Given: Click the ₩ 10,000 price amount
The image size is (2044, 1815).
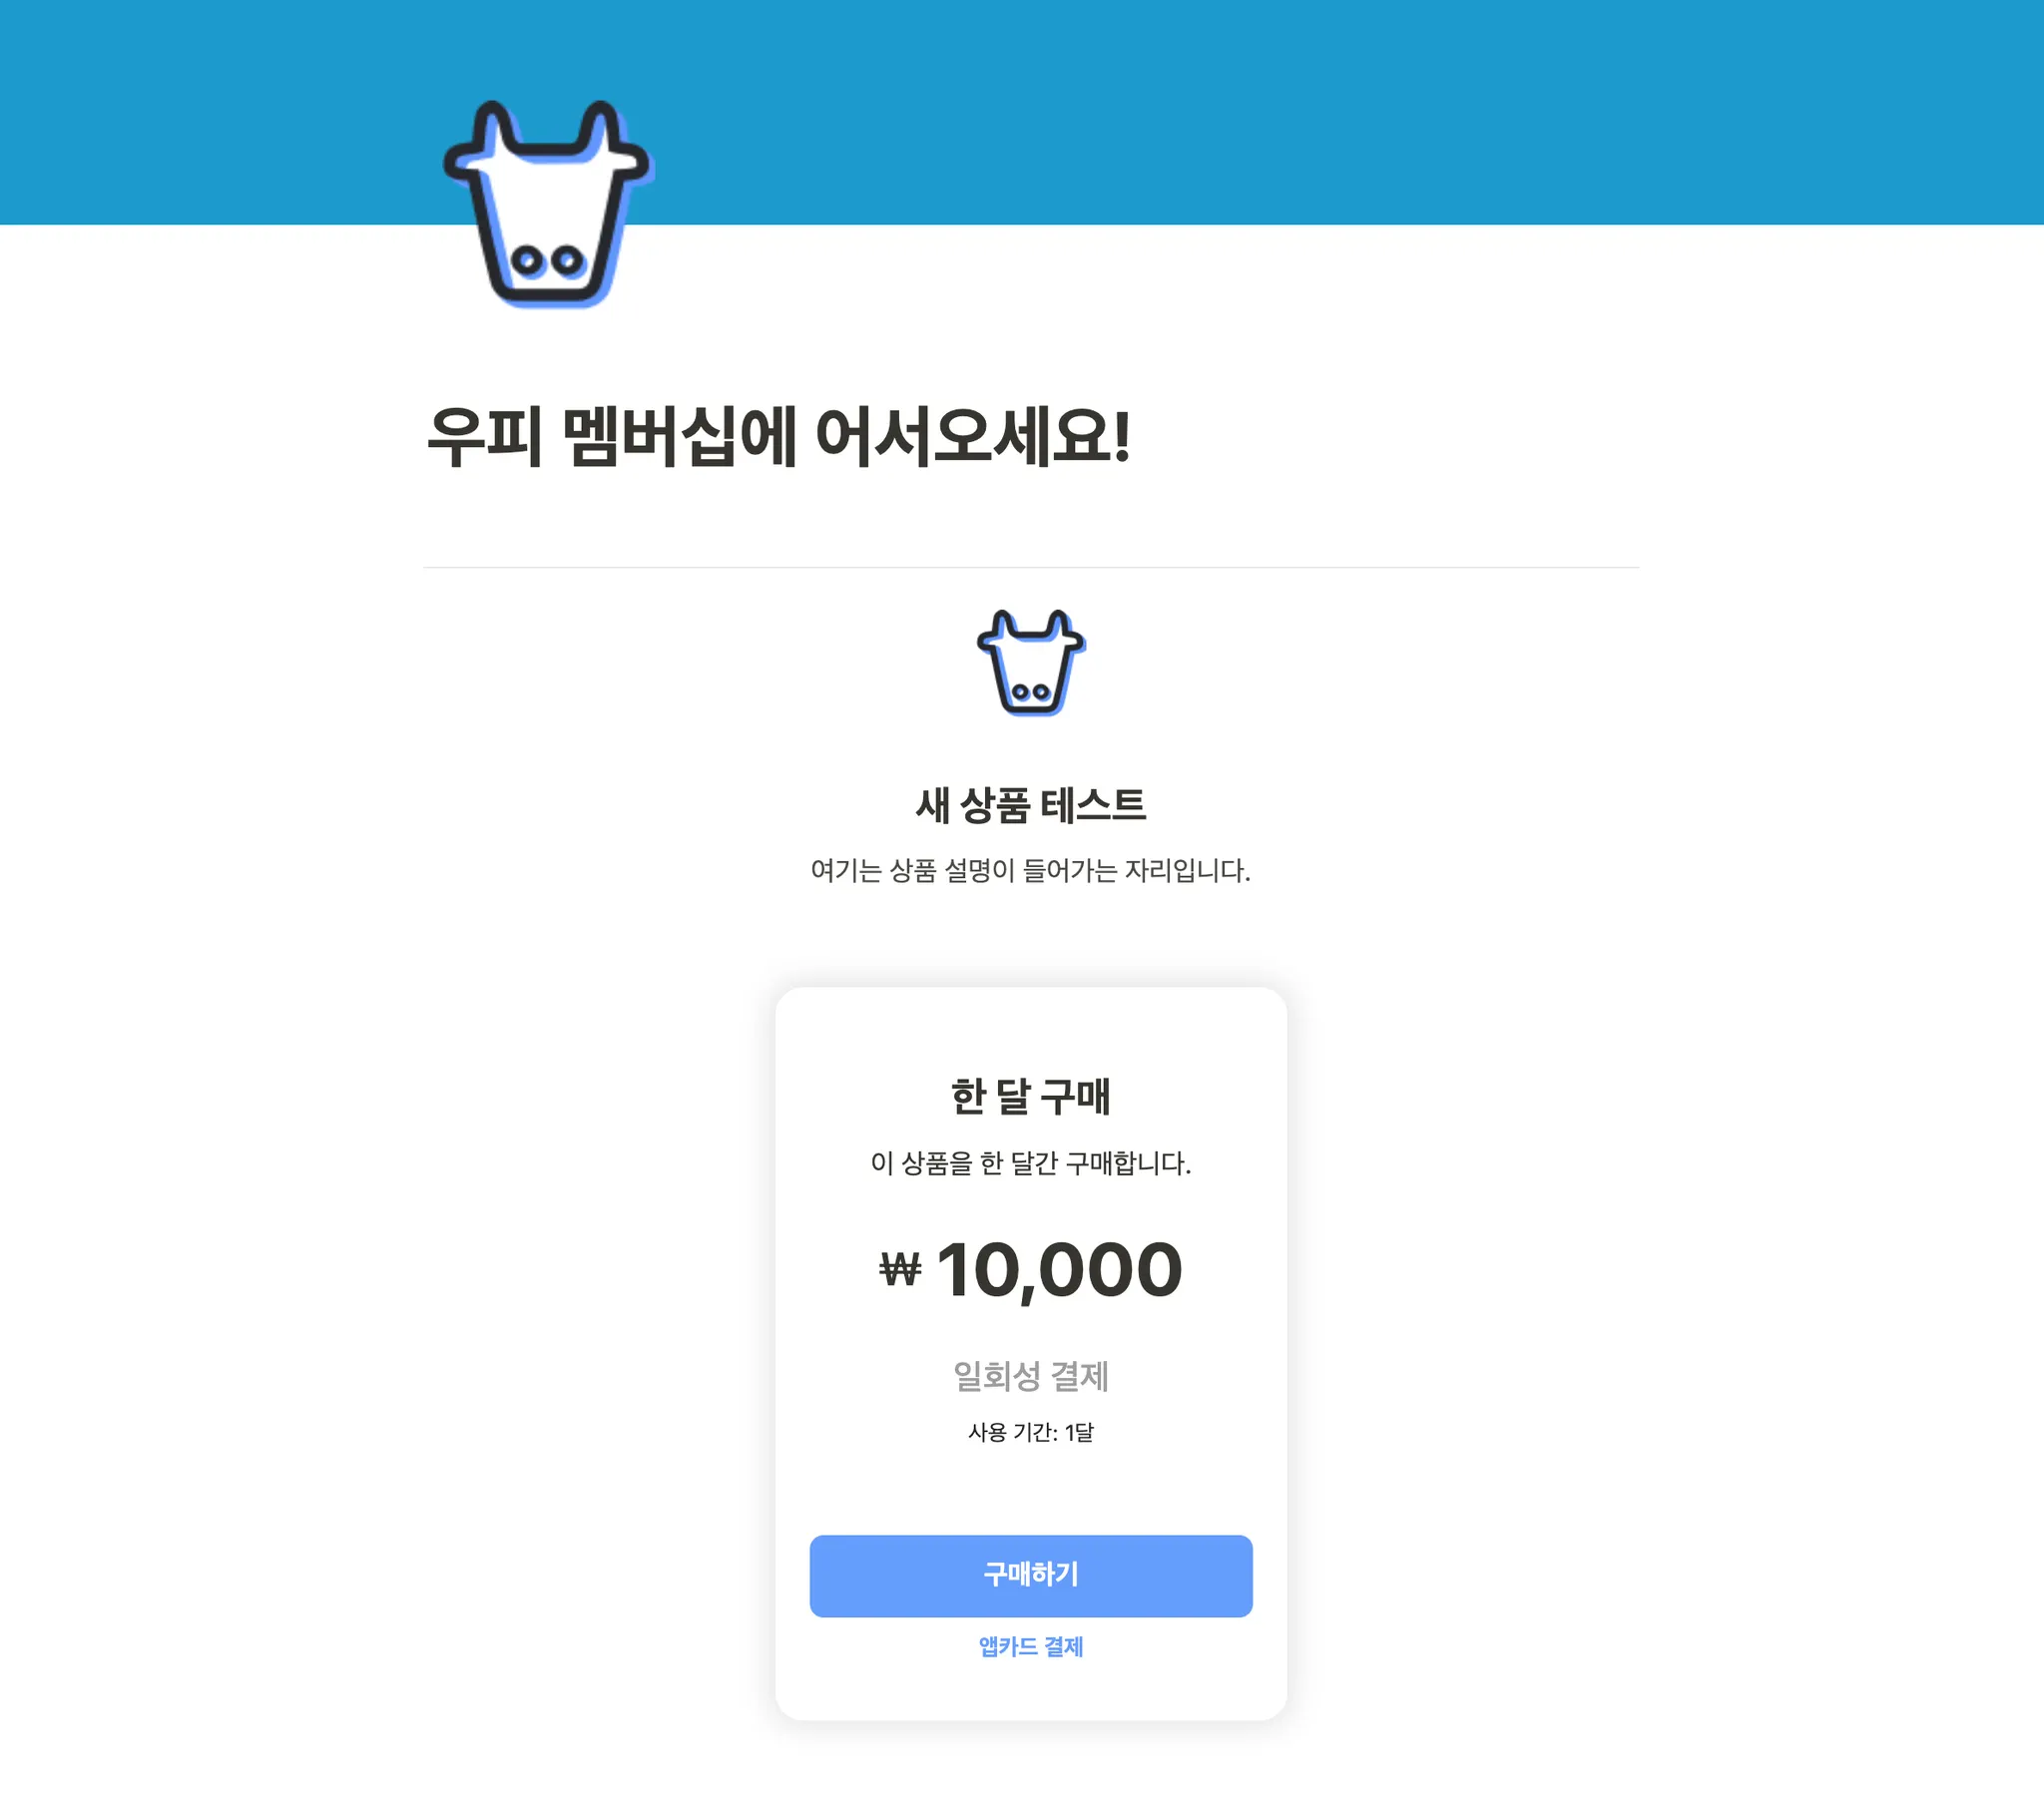Looking at the screenshot, I should 1031,1270.
